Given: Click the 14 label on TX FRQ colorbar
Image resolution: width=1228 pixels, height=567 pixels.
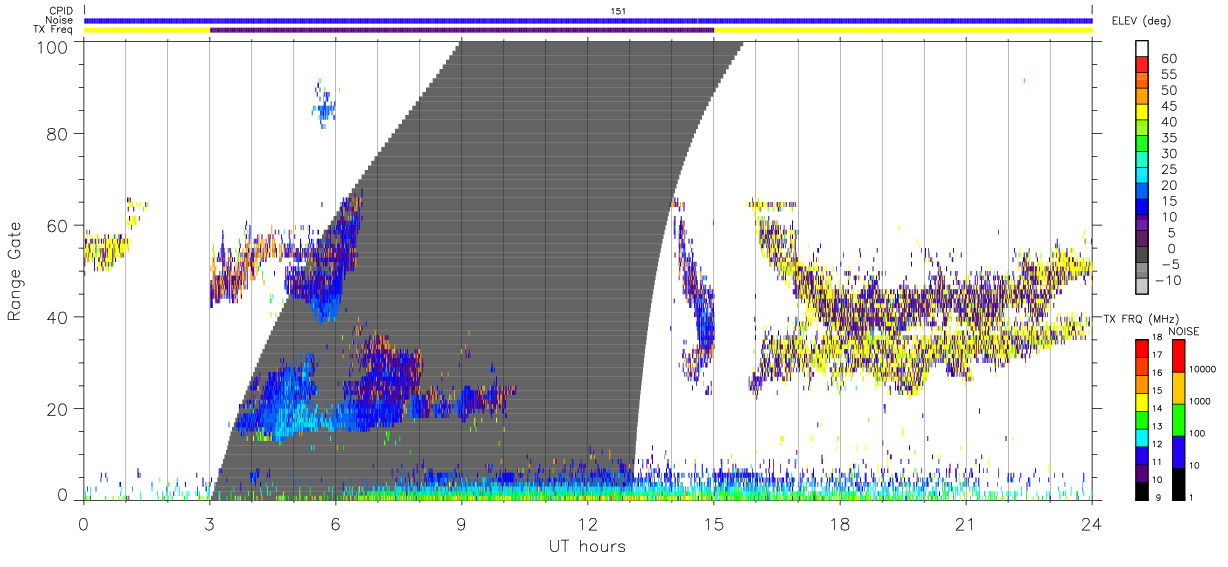Looking at the screenshot, I should [1157, 409].
